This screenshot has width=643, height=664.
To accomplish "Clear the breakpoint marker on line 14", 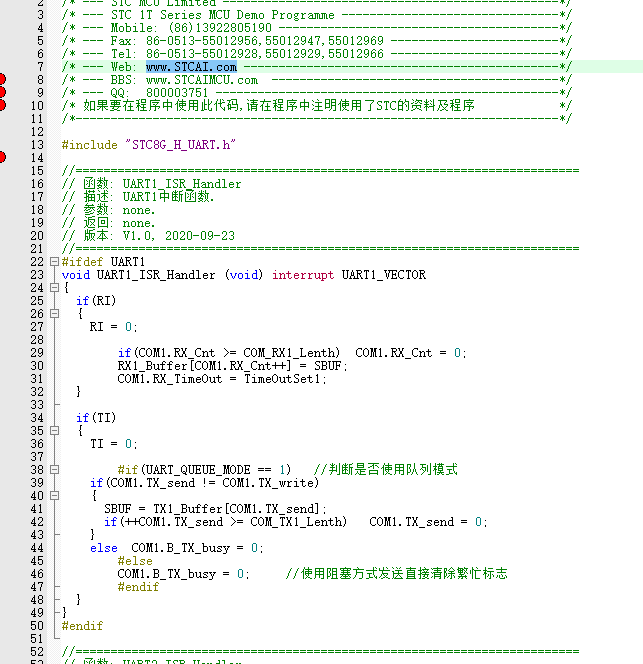I will click(2, 157).
